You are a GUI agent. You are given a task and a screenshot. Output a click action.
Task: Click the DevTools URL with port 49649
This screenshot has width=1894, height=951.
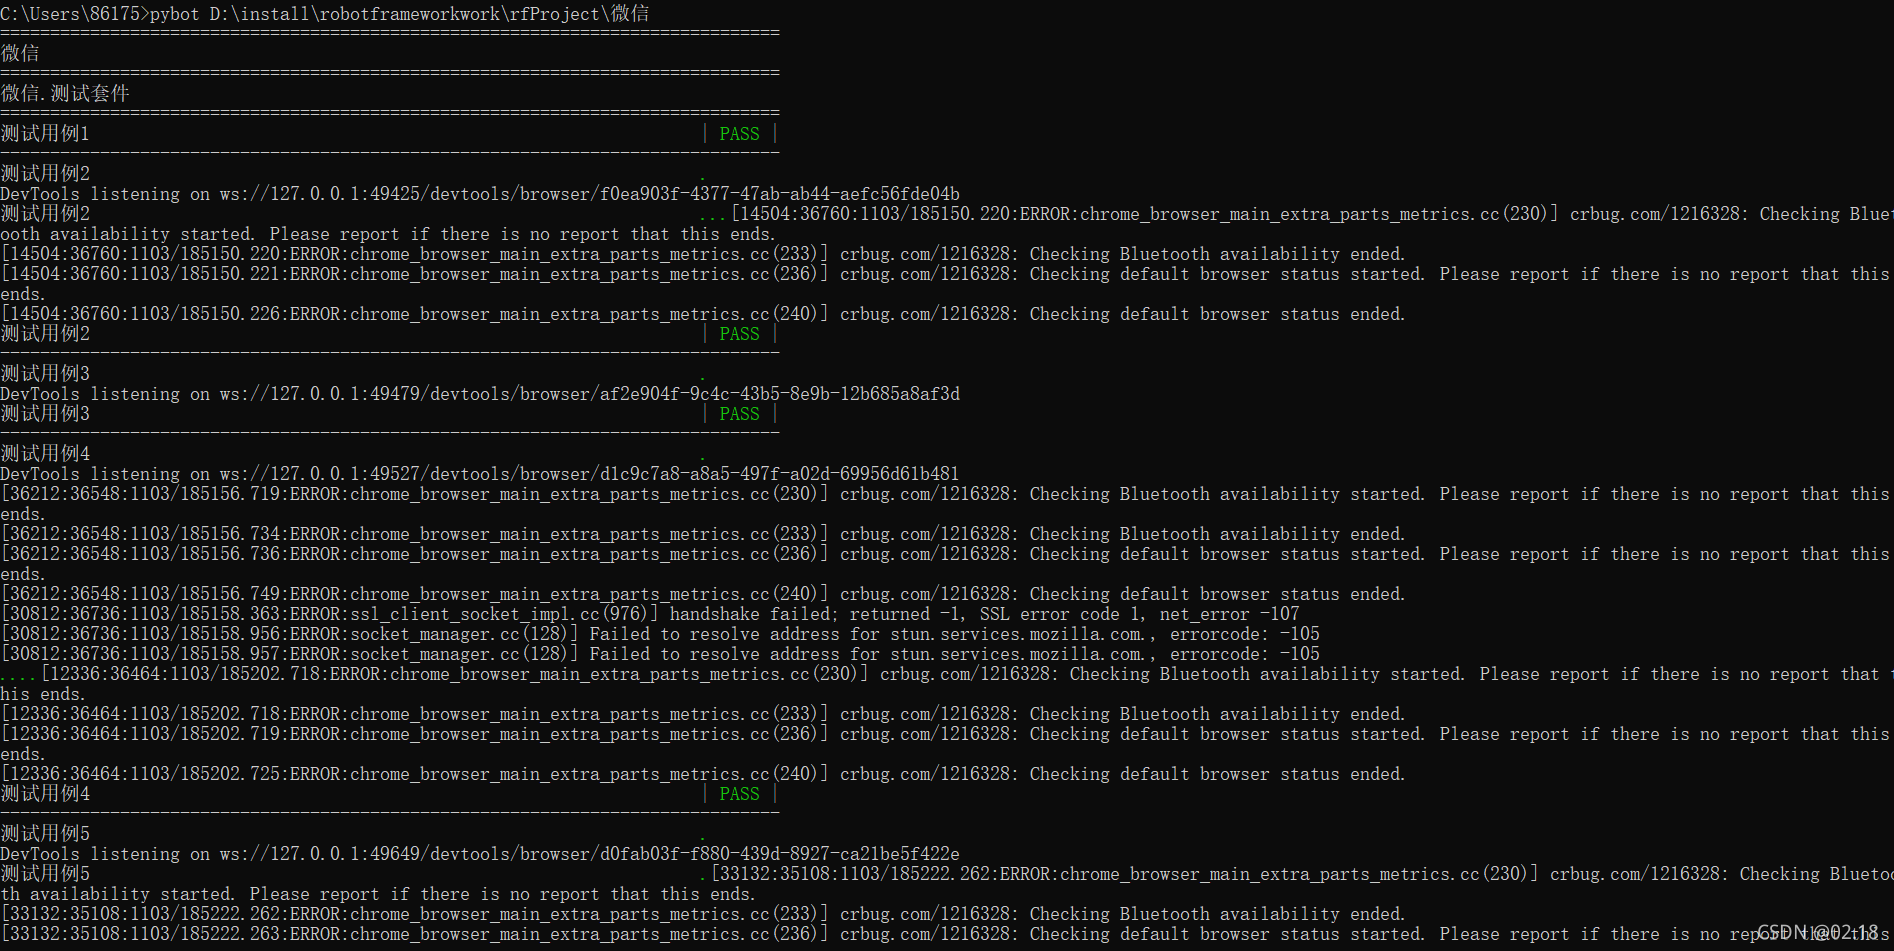point(590,853)
